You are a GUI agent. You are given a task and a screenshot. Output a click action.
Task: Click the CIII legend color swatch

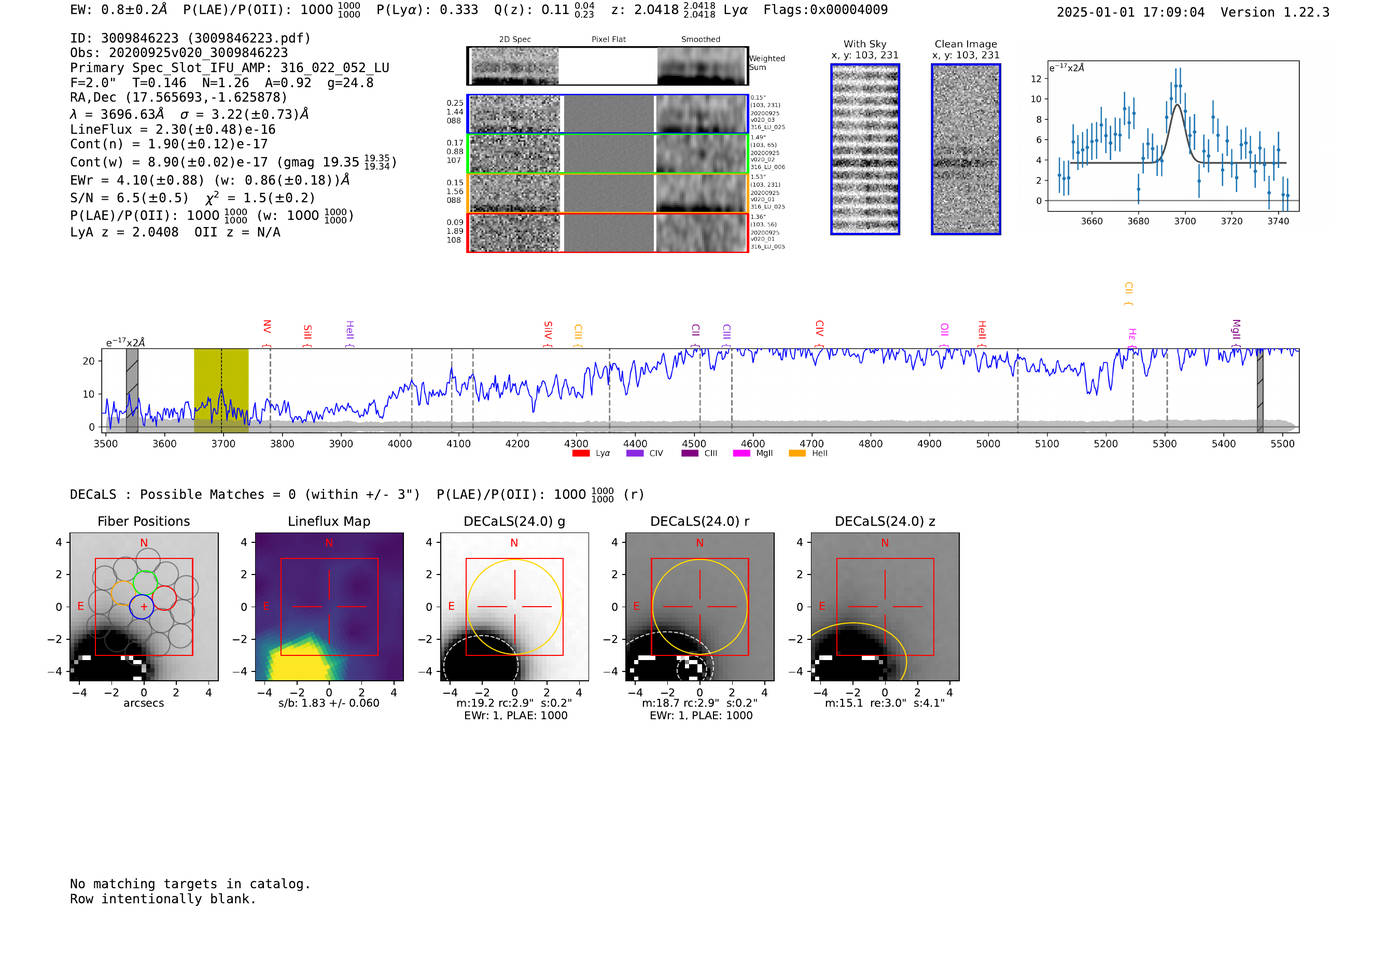coord(690,454)
